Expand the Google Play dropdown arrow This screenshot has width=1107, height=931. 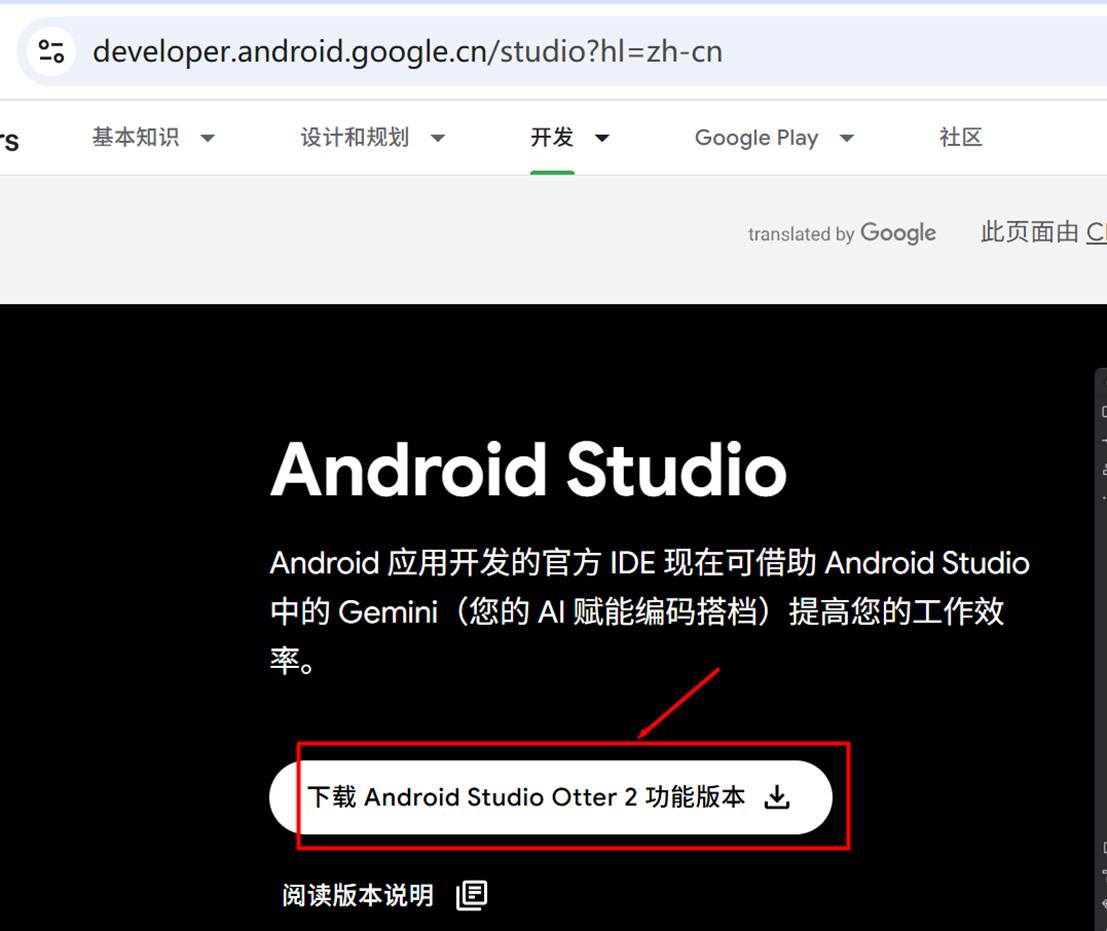point(846,138)
